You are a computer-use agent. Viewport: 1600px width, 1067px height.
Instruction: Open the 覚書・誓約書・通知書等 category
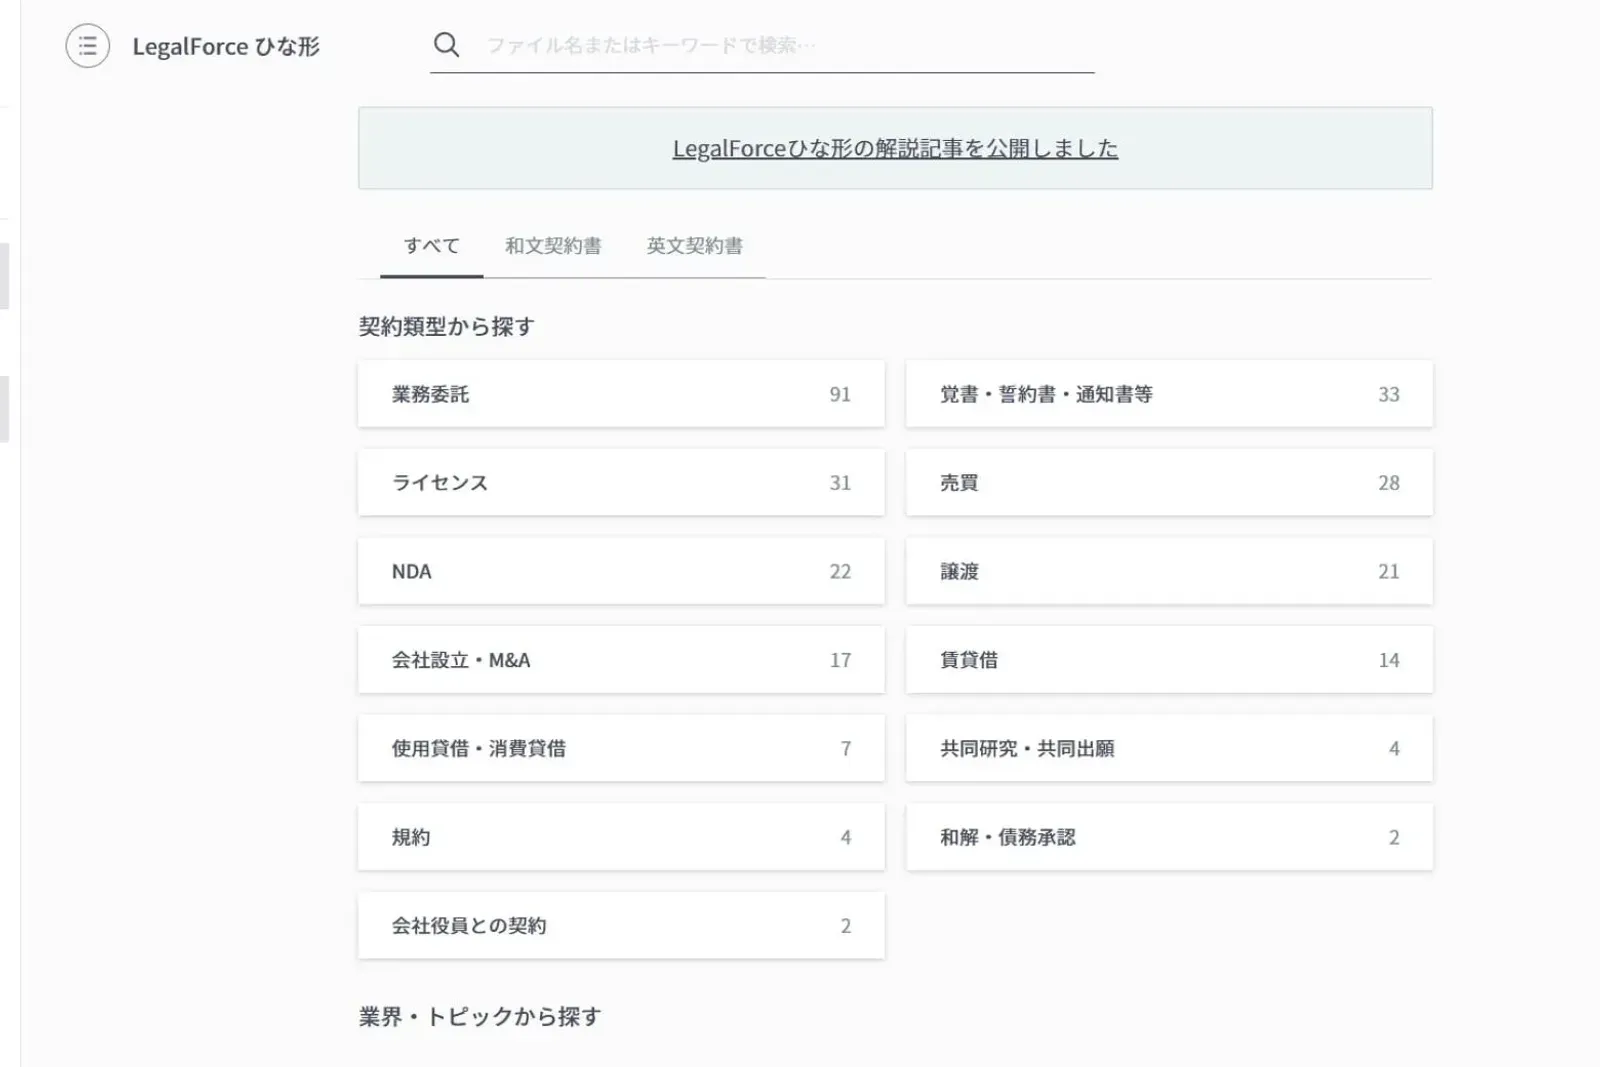(1169, 394)
